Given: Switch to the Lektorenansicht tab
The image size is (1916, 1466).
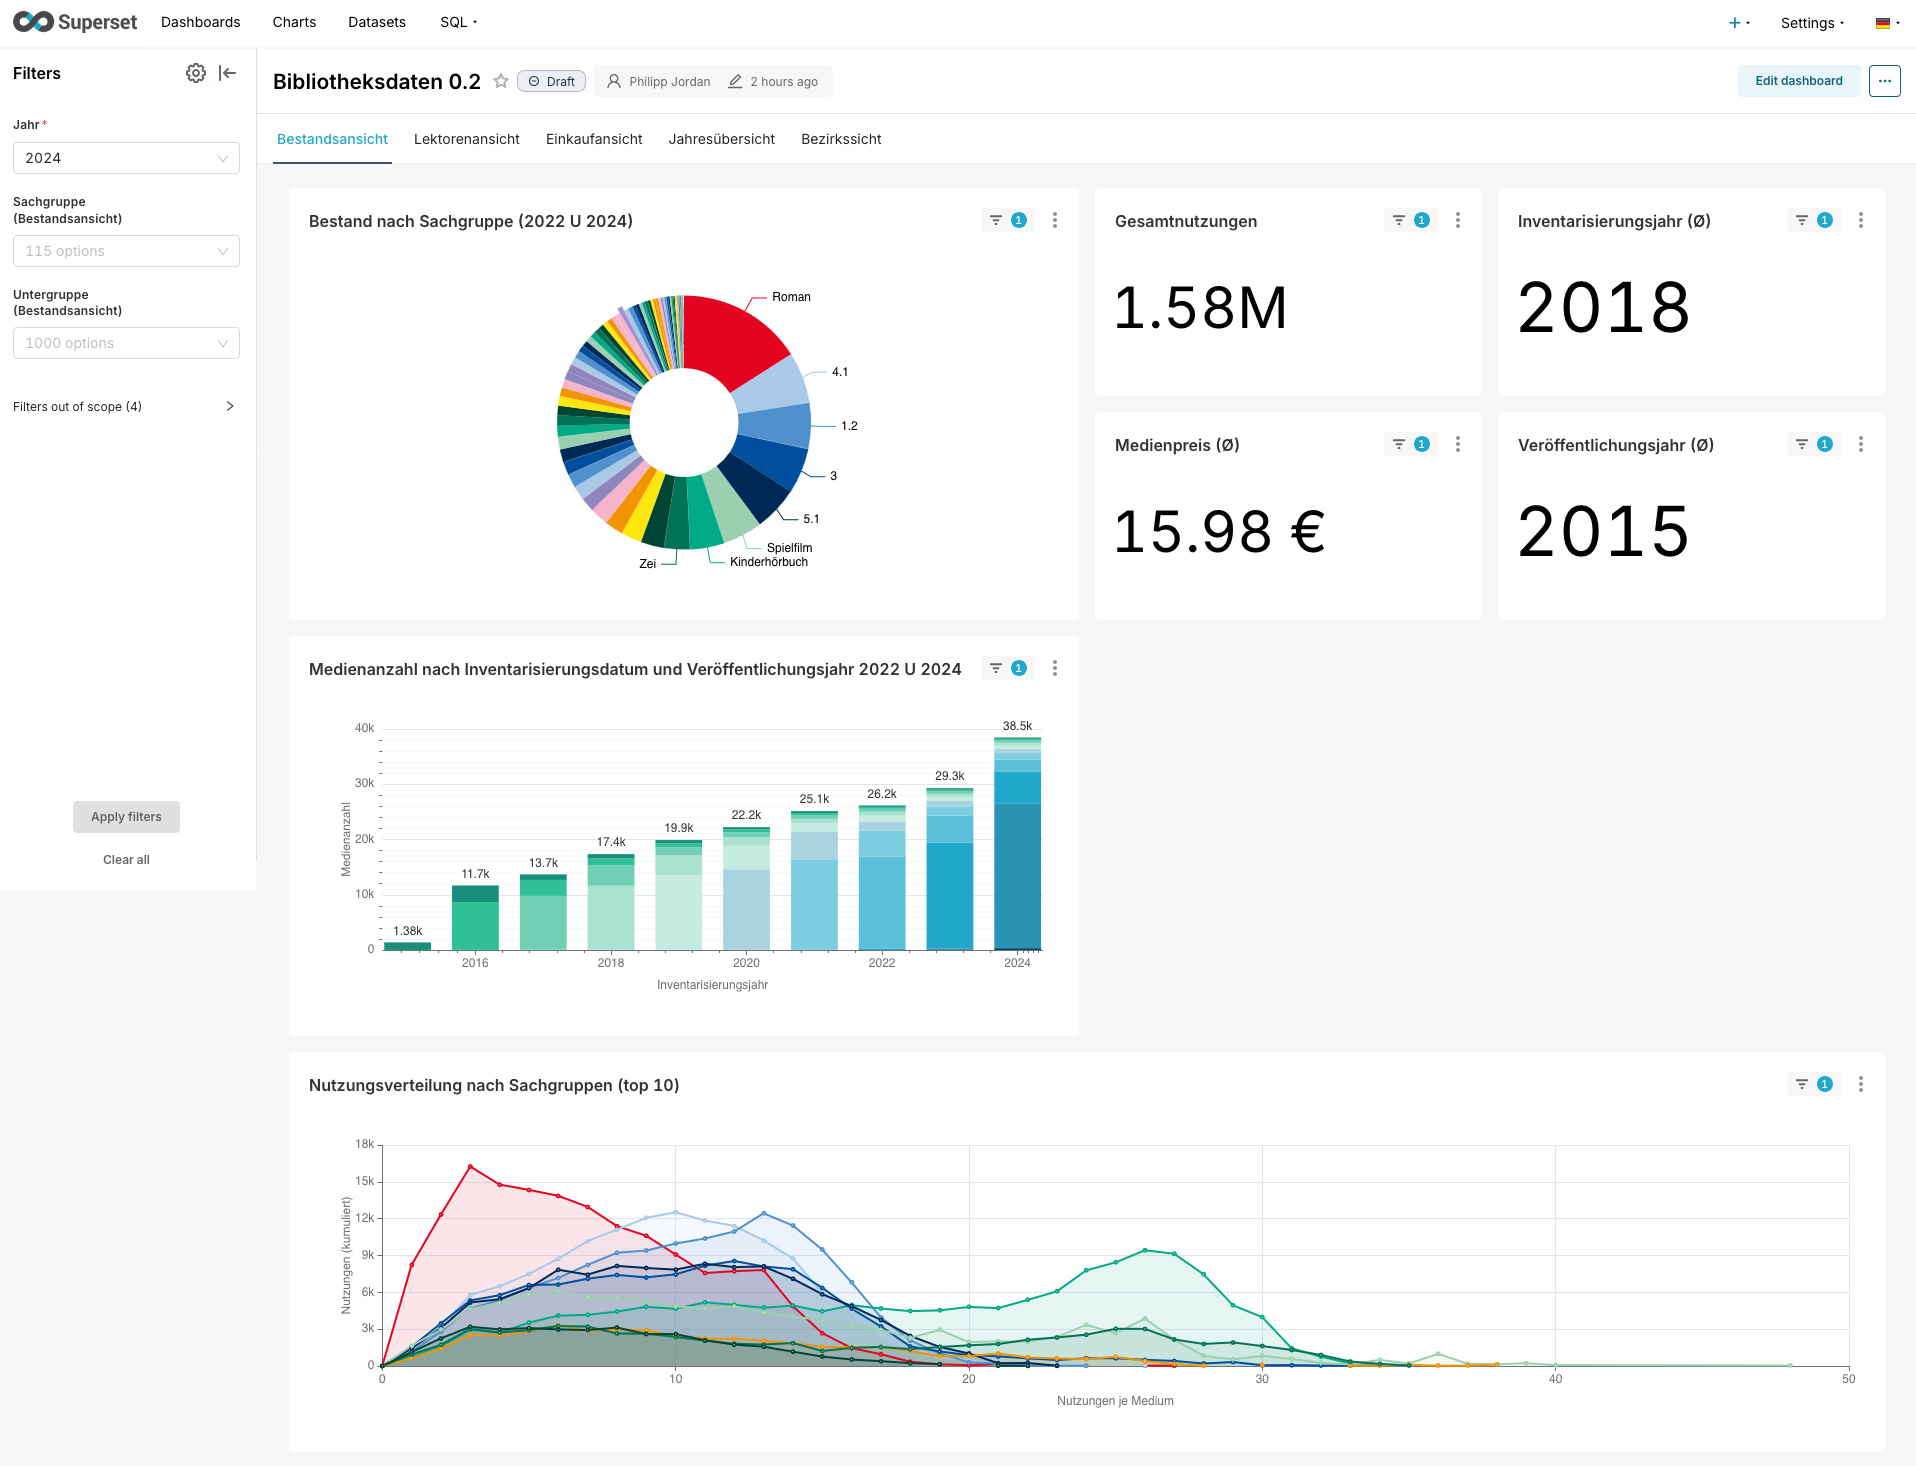Looking at the screenshot, I should tap(466, 139).
